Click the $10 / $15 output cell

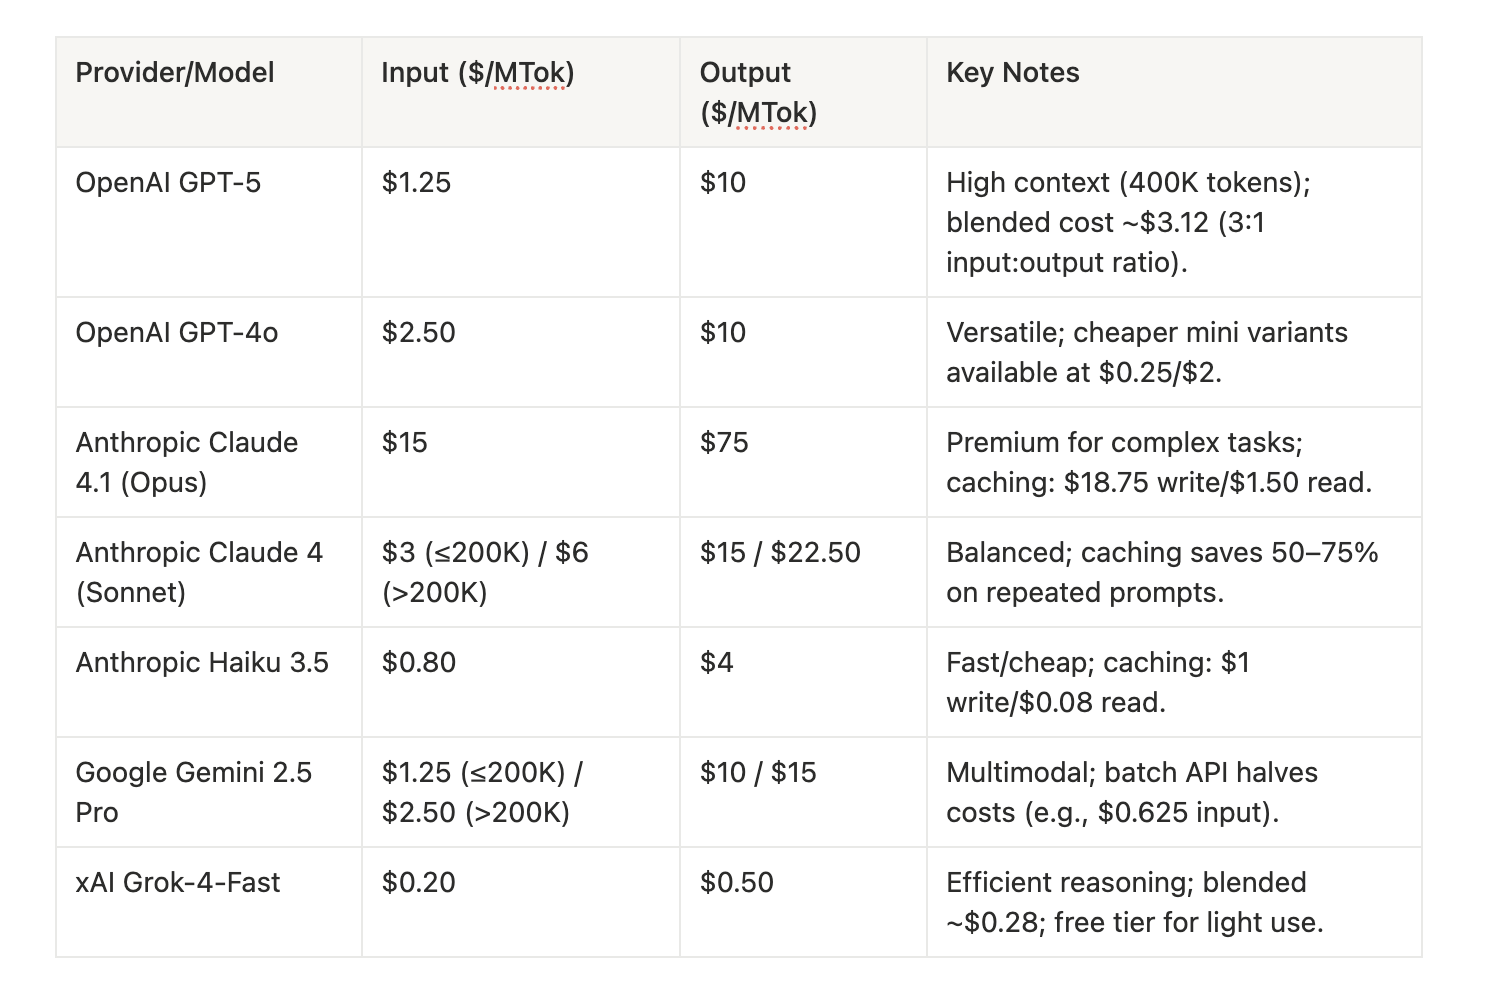click(758, 773)
